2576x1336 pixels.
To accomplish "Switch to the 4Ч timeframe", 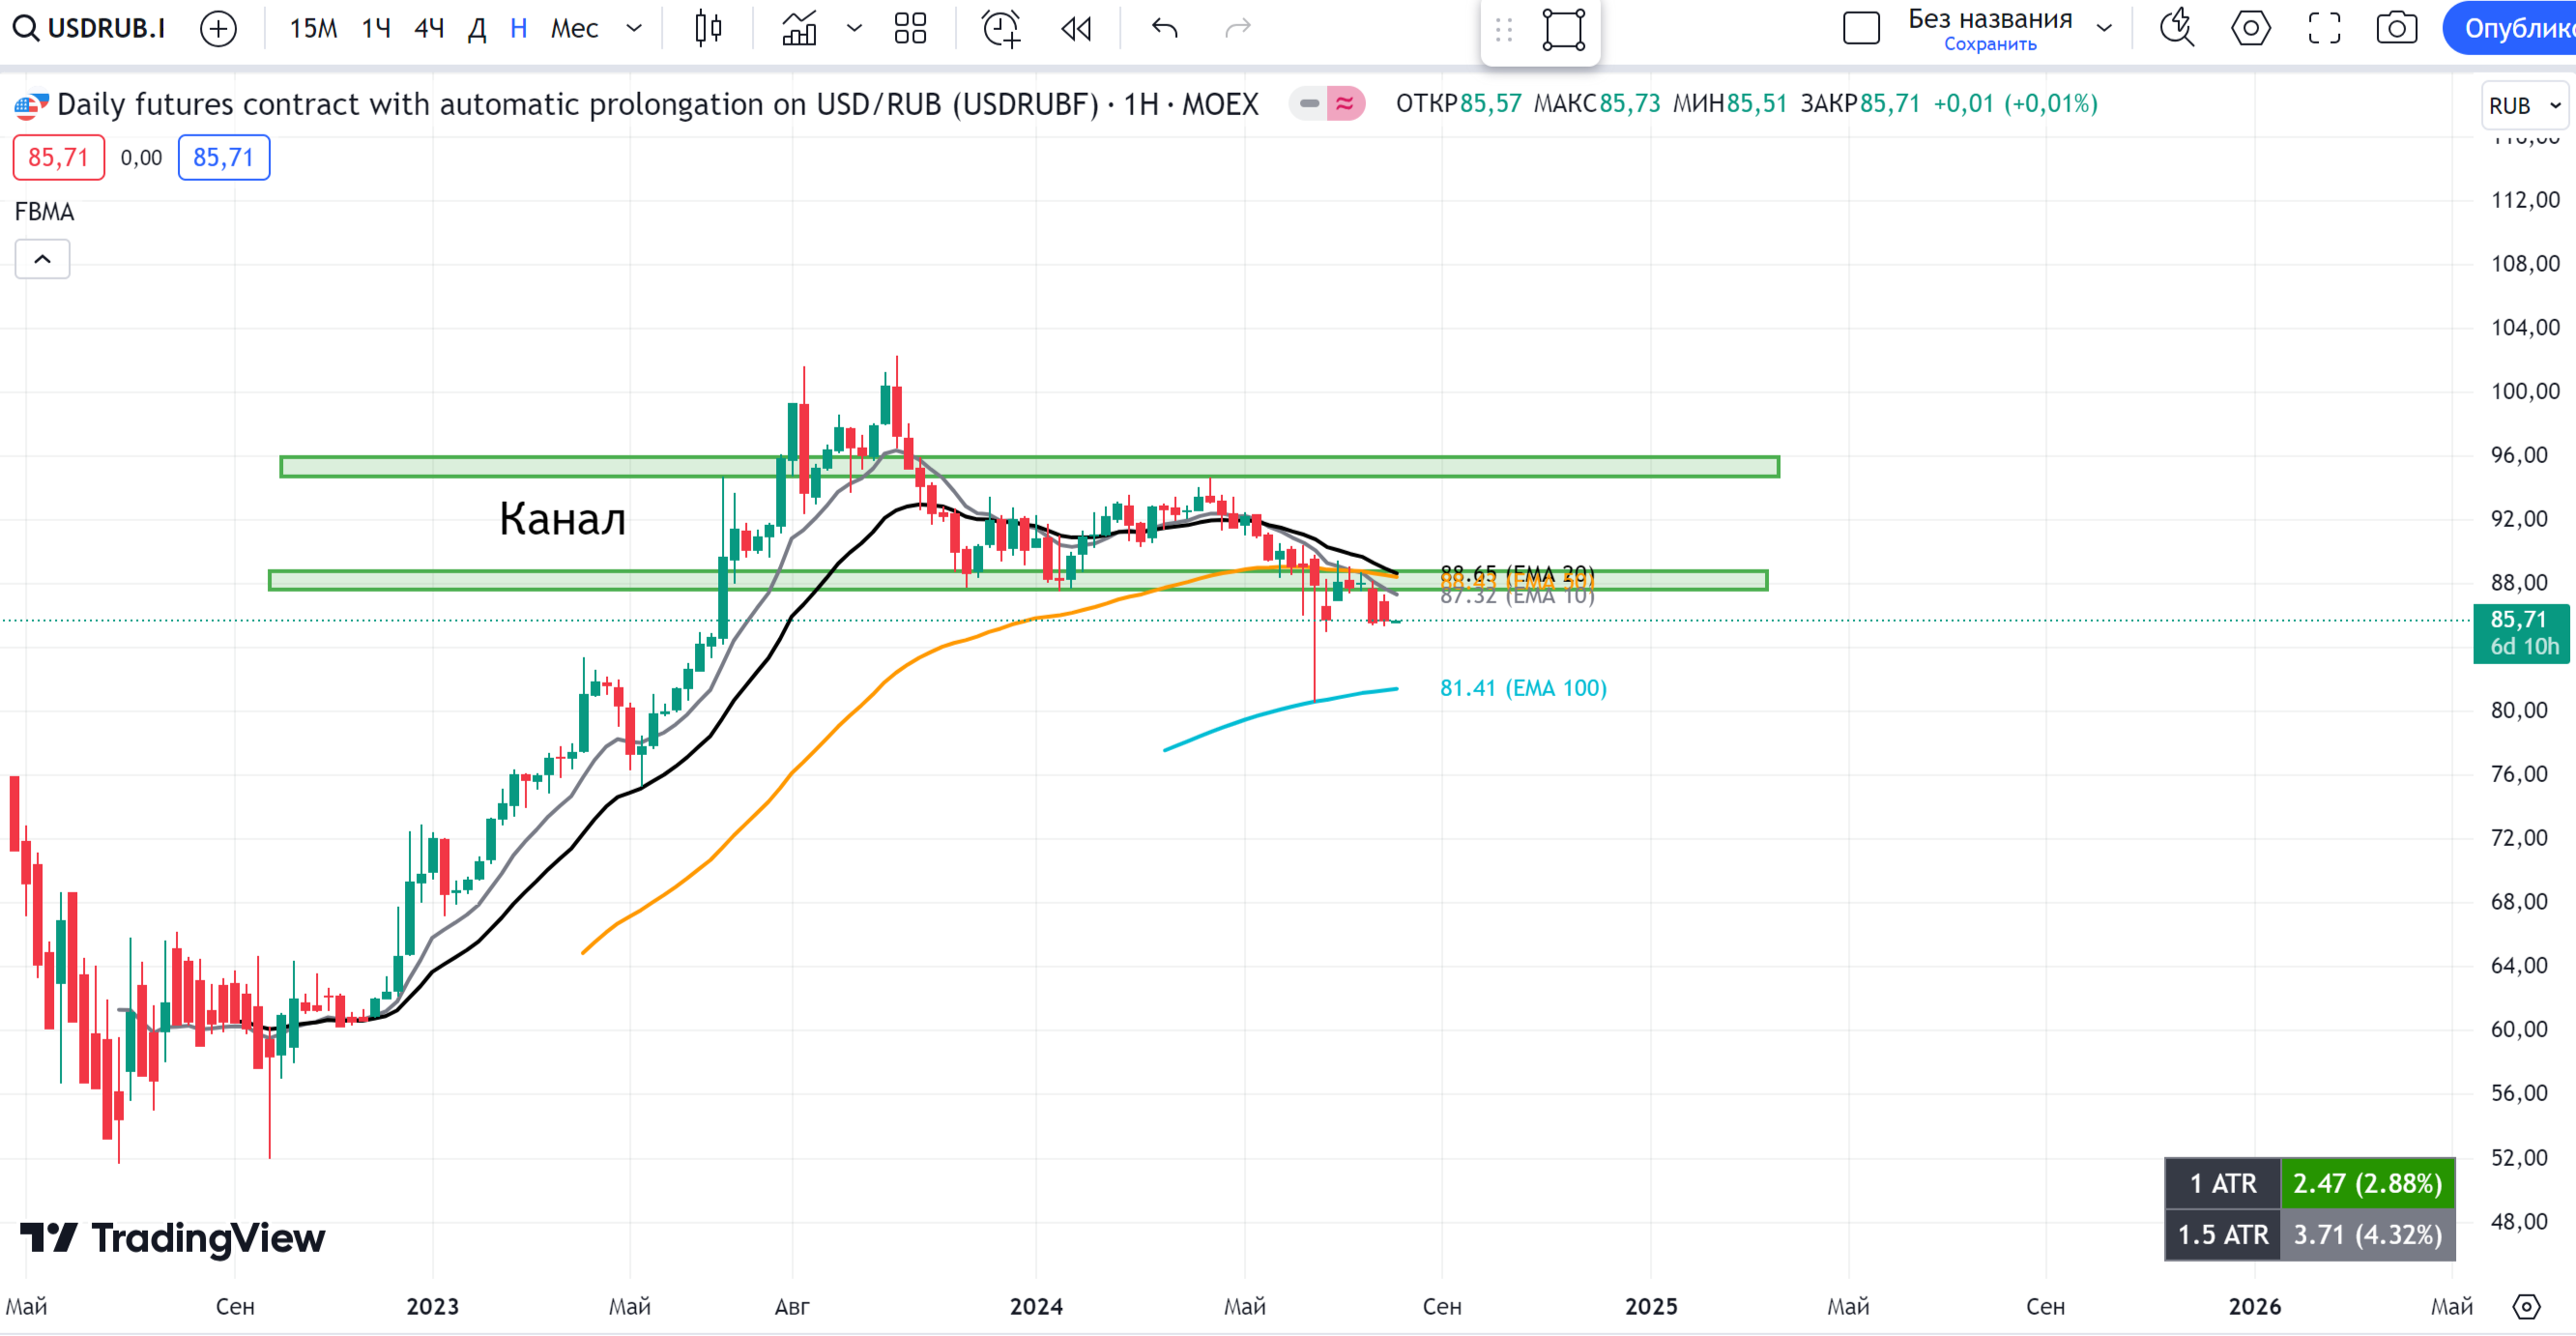I will 429,28.
